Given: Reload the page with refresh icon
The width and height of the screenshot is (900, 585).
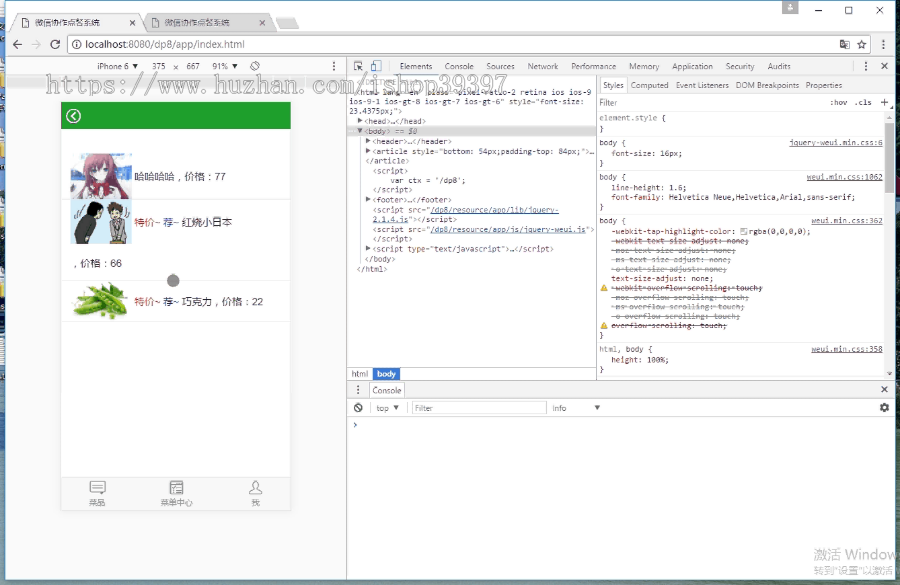Looking at the screenshot, I should pyautogui.click(x=55, y=44).
